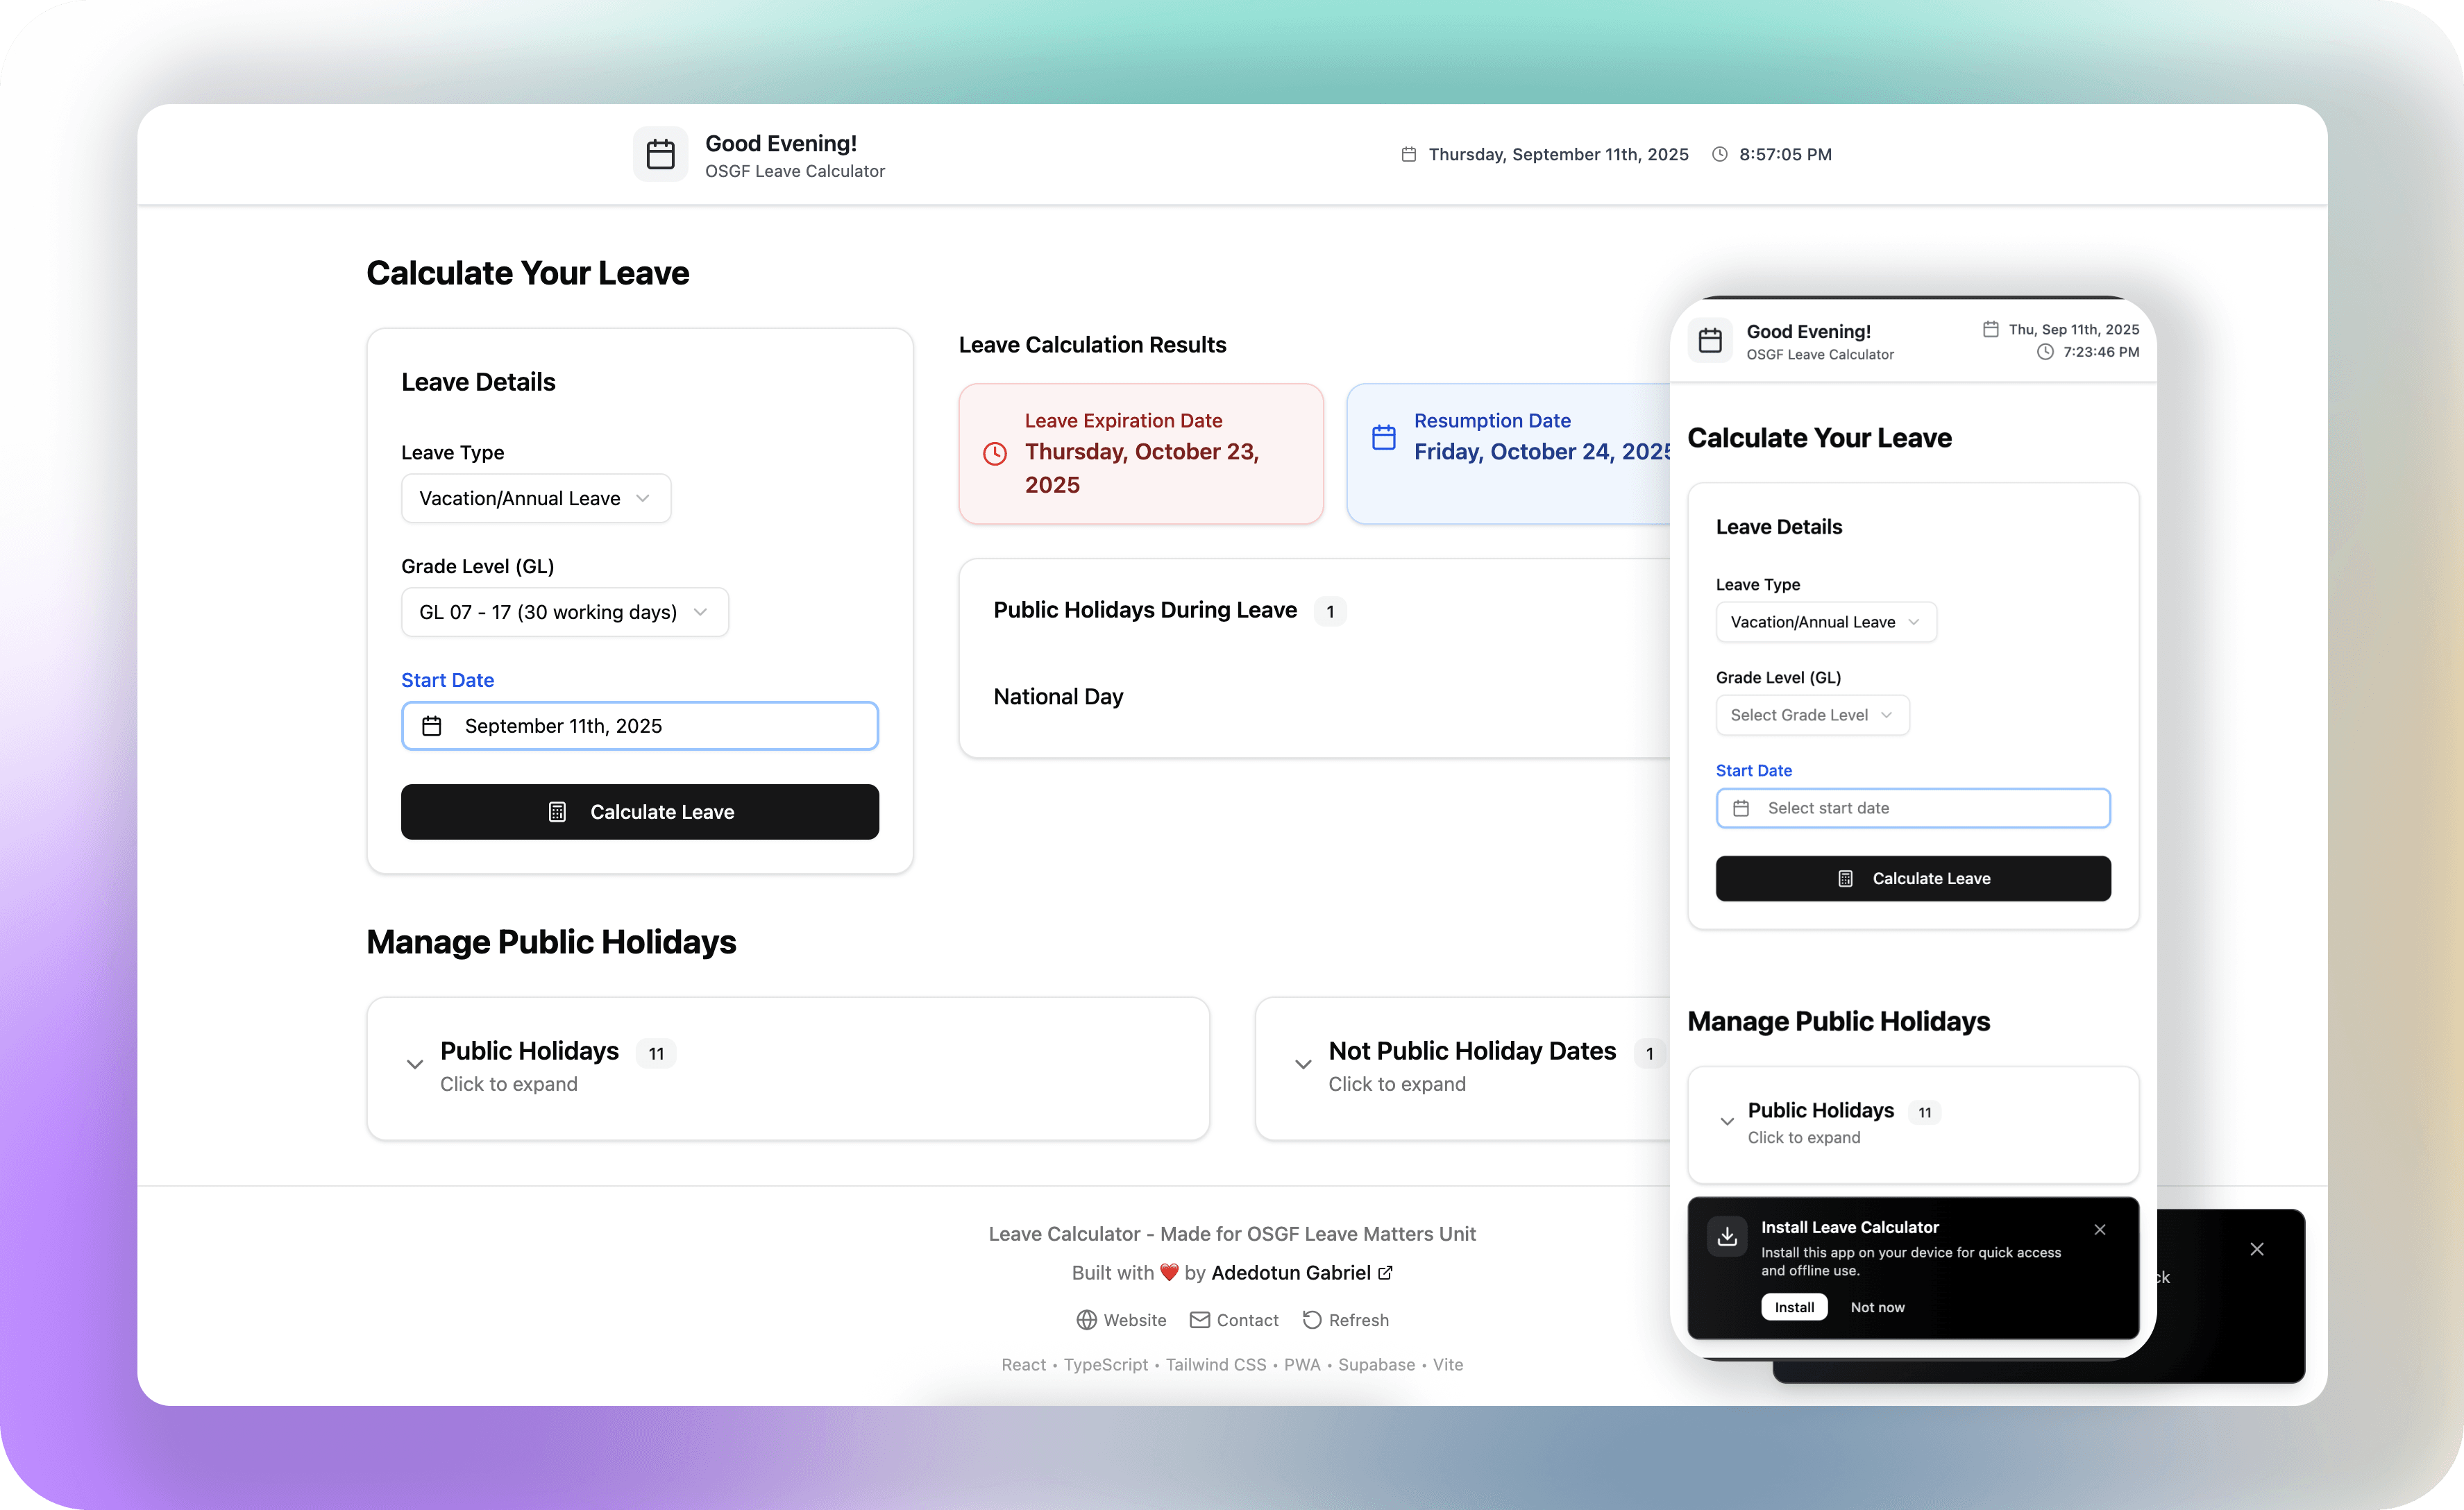Close the Install Leave Calculator prompt
This screenshot has width=2464, height=1510.
click(x=2100, y=1230)
